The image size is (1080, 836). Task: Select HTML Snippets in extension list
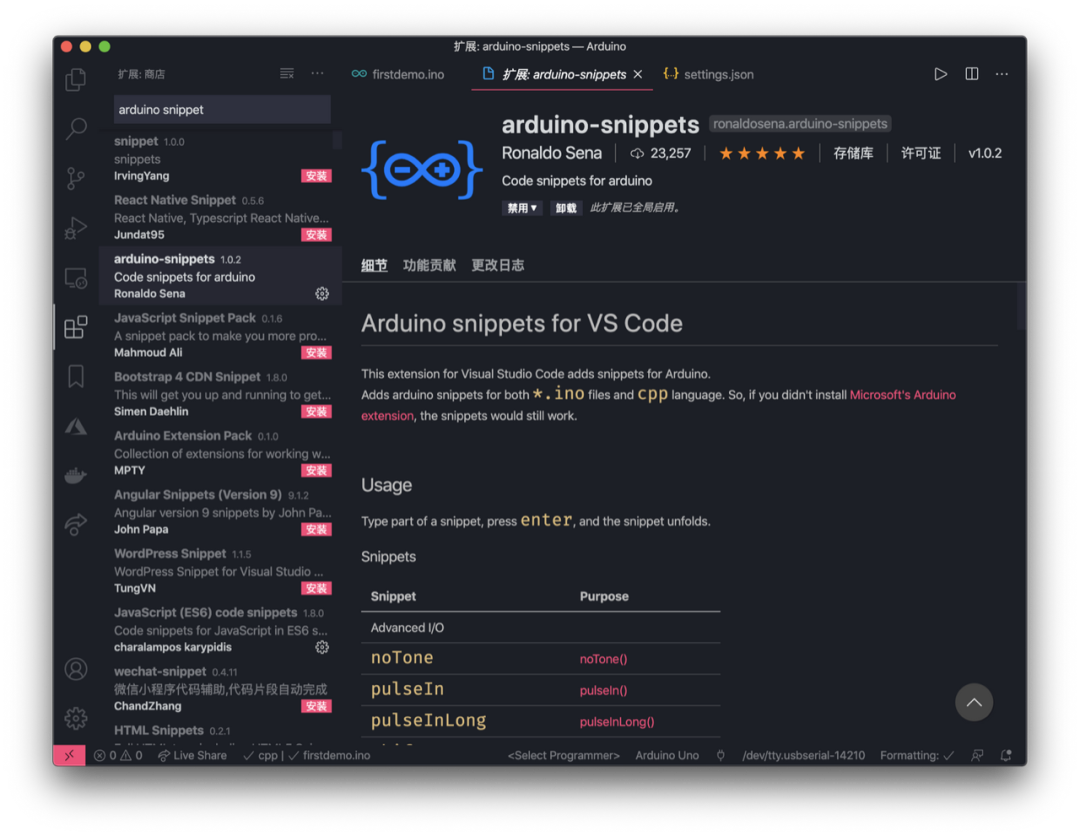(x=220, y=733)
